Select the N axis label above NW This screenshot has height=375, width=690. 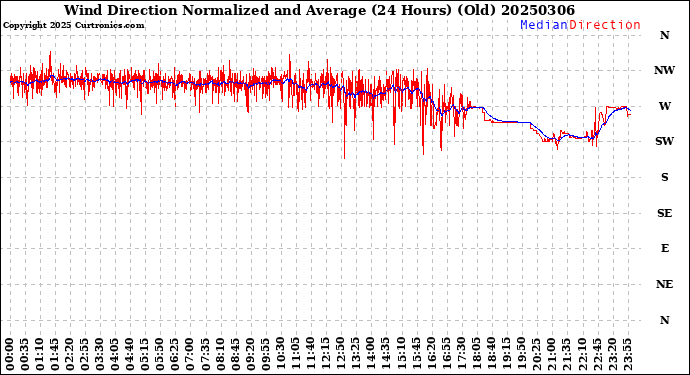pos(664,35)
